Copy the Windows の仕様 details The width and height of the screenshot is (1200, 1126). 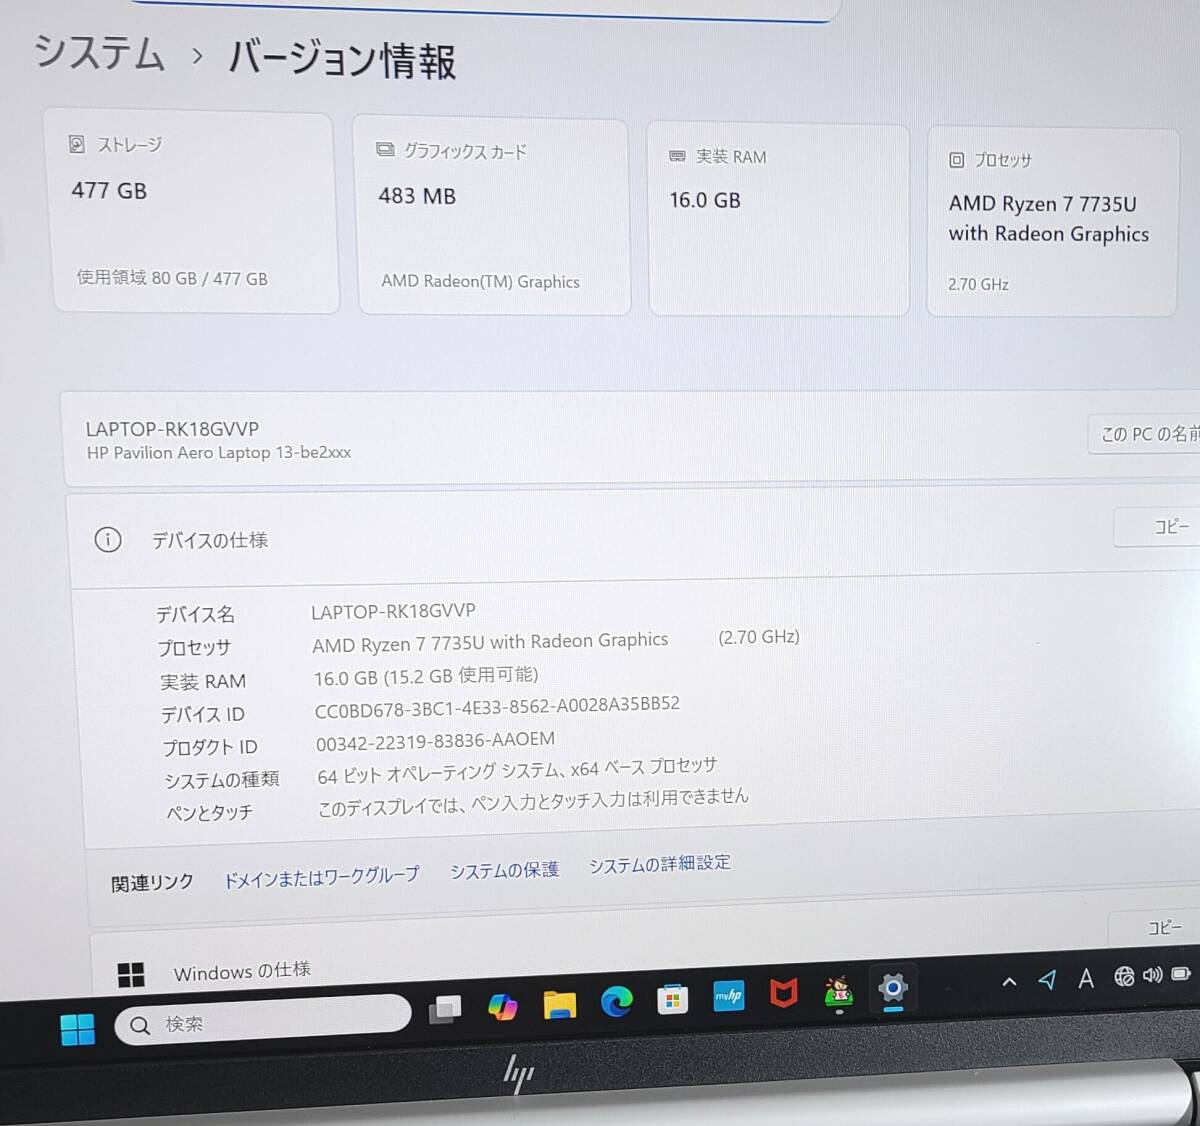pyautogui.click(x=1156, y=927)
